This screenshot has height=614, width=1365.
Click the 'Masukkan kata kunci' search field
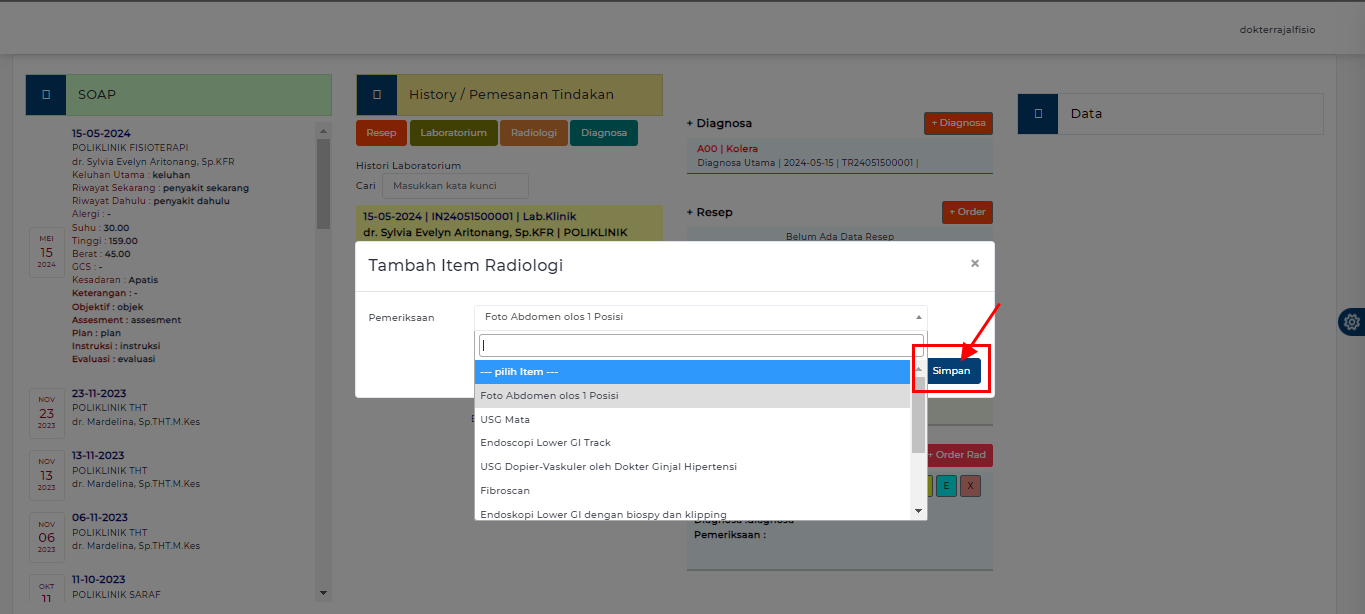pyautogui.click(x=455, y=185)
